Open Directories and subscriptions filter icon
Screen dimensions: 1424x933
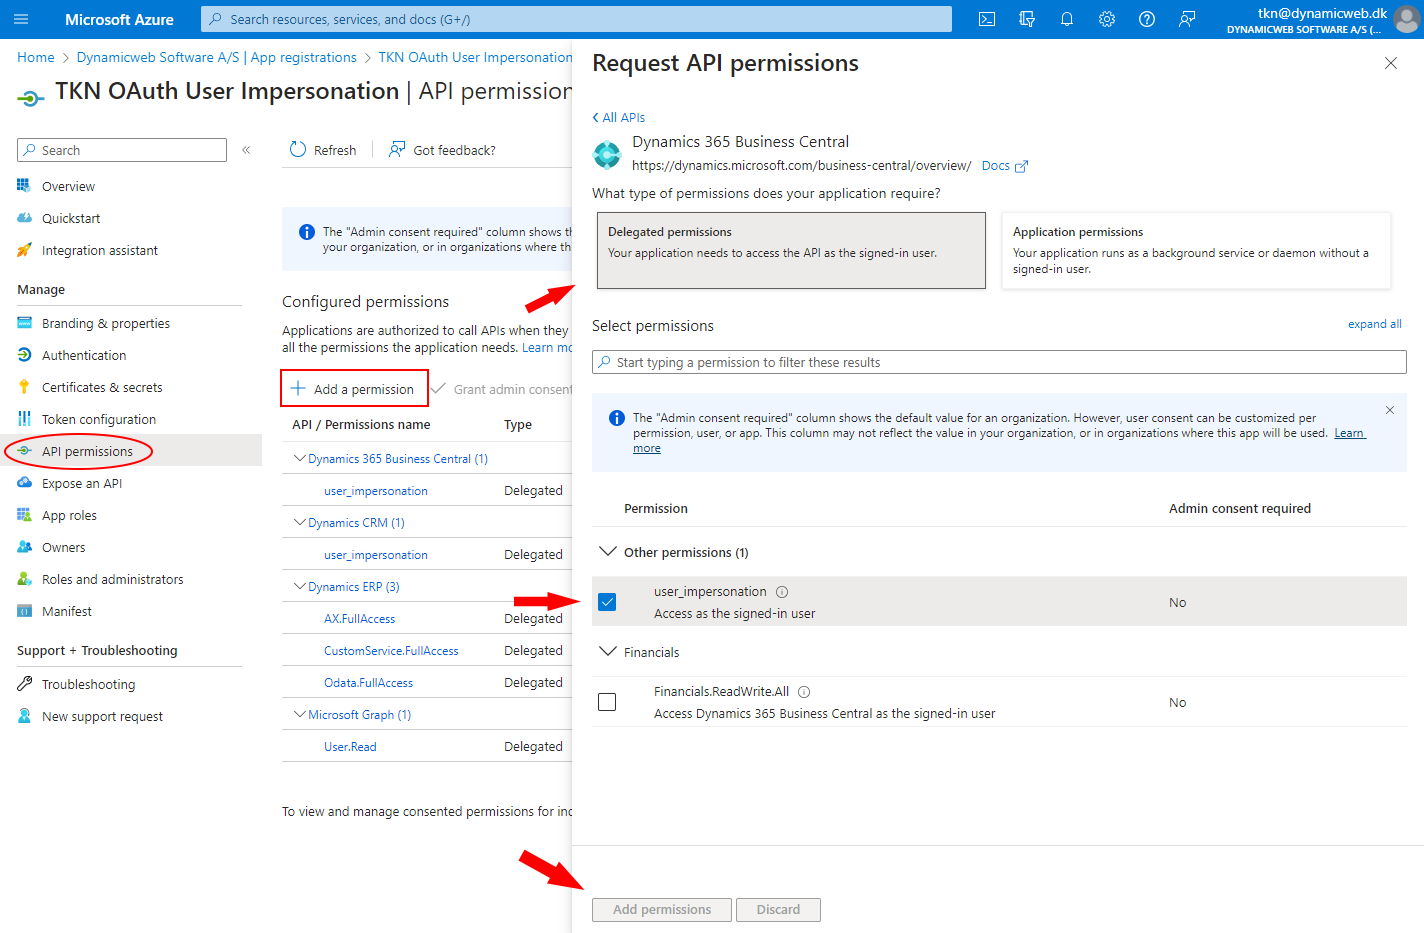(x=1027, y=19)
